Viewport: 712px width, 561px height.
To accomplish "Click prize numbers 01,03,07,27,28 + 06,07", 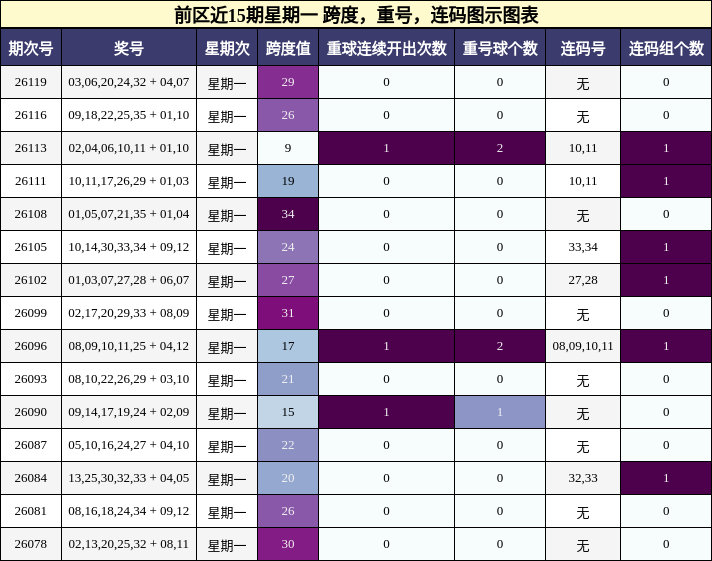I will pyautogui.click(x=129, y=280).
